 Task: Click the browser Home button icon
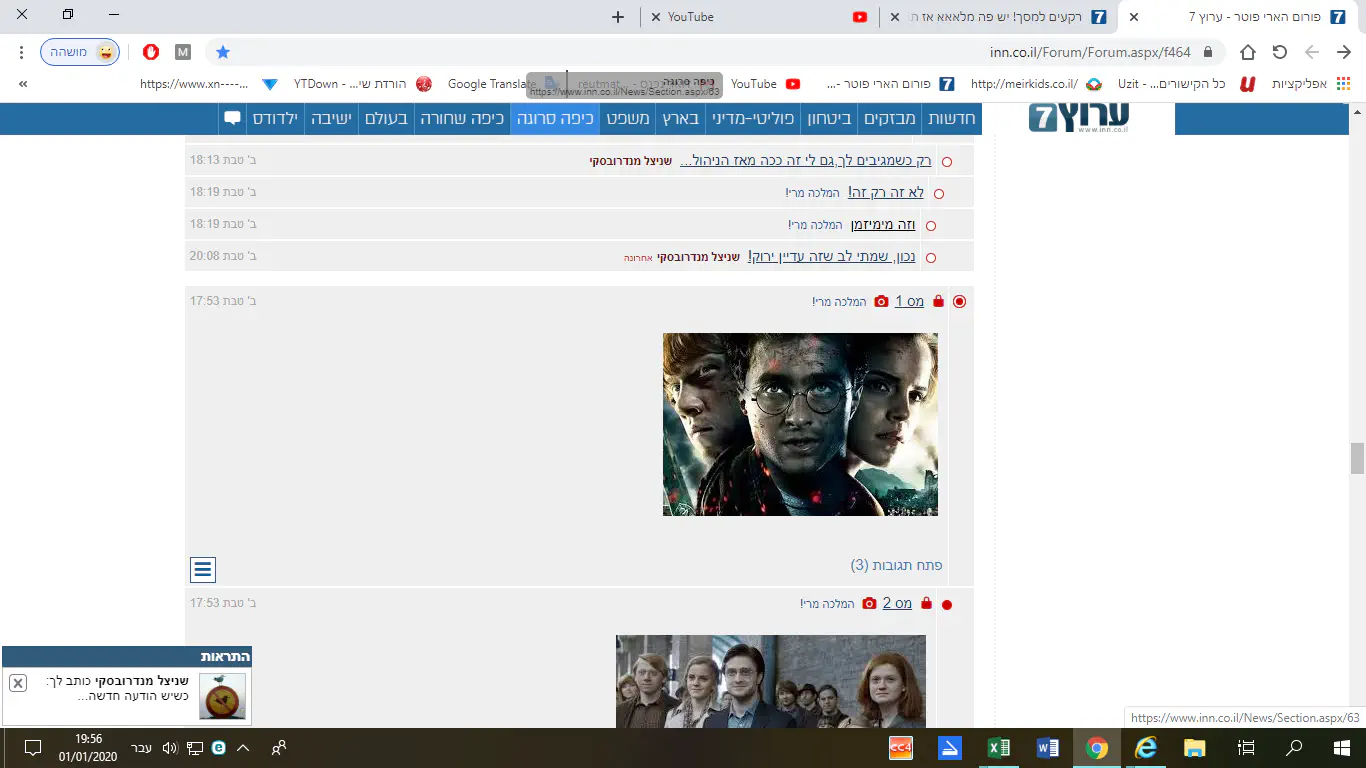coord(1248,52)
